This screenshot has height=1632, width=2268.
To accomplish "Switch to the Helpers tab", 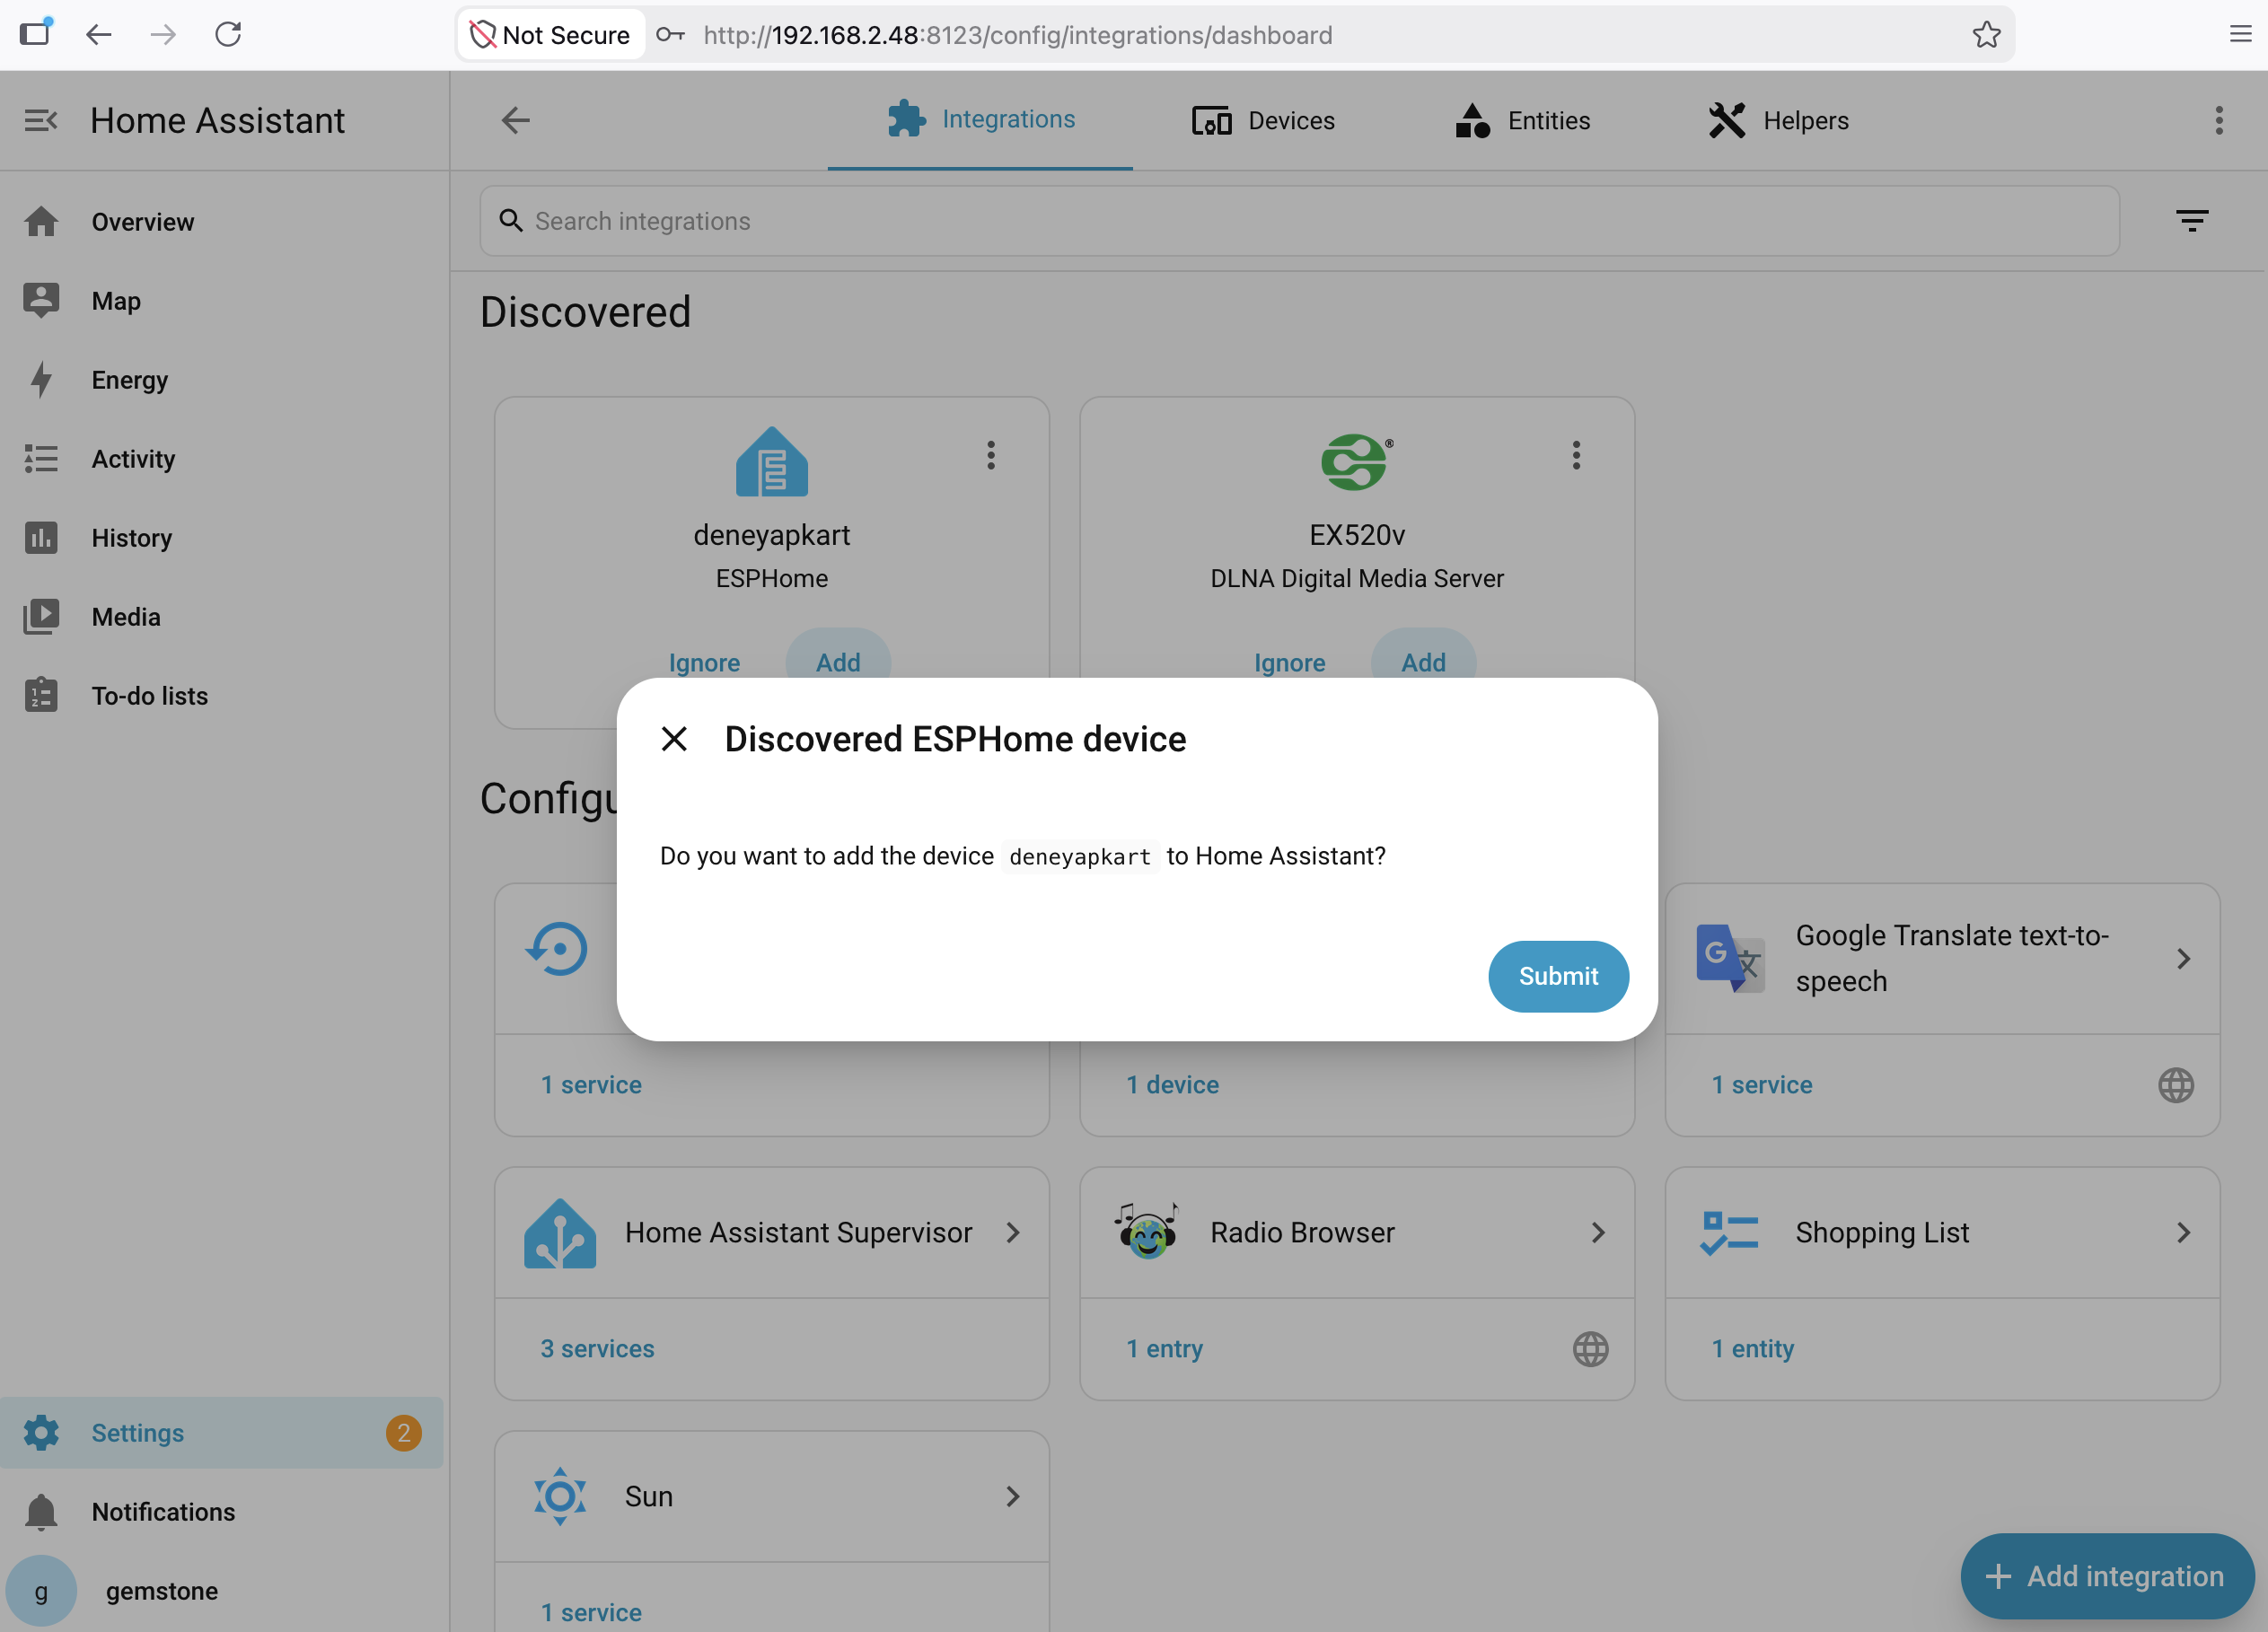I will click(x=1778, y=121).
